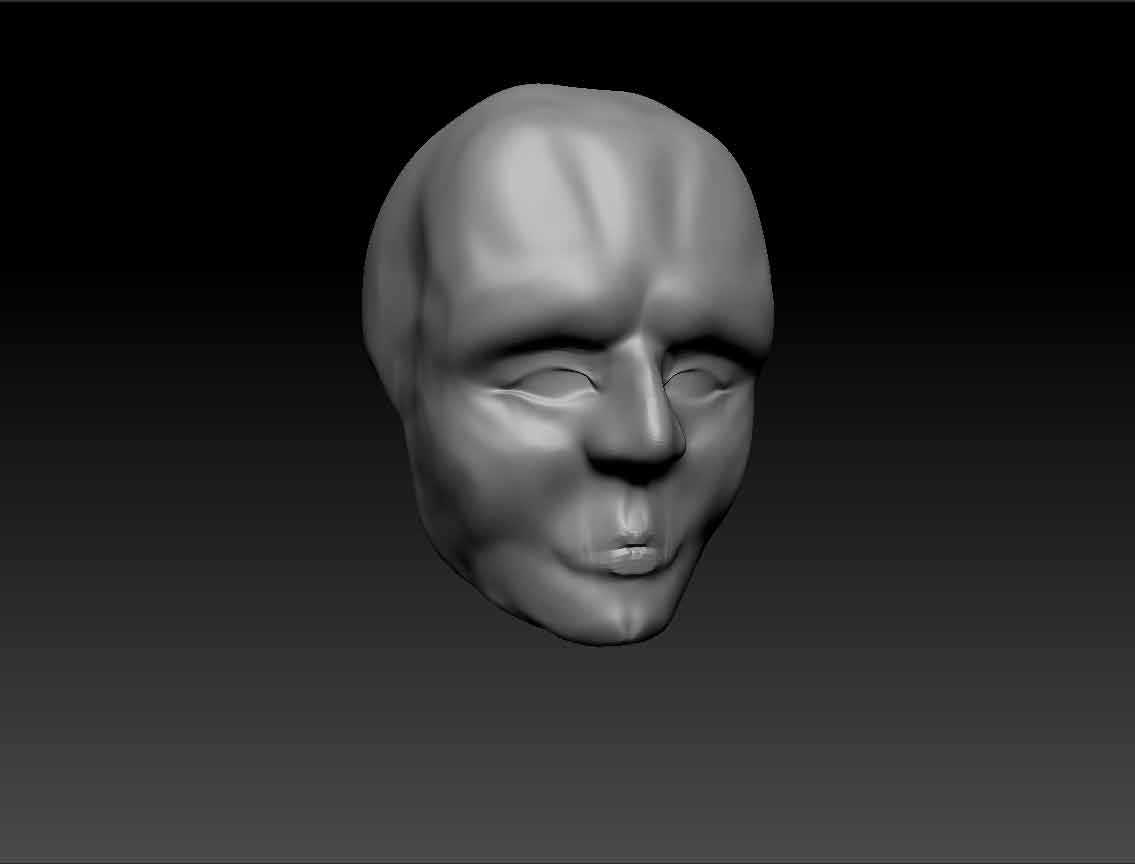Click the empty canvas left of the sculpture
The height and width of the screenshot is (864, 1135).
click(x=200, y=400)
